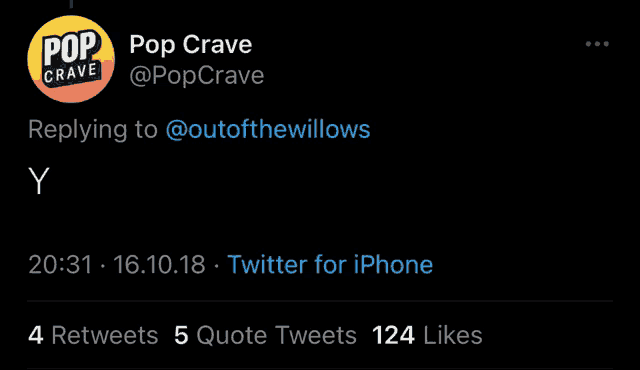Screen dimensions: 640x370
Task: Click the divider line above the stats
Action: click(320, 301)
